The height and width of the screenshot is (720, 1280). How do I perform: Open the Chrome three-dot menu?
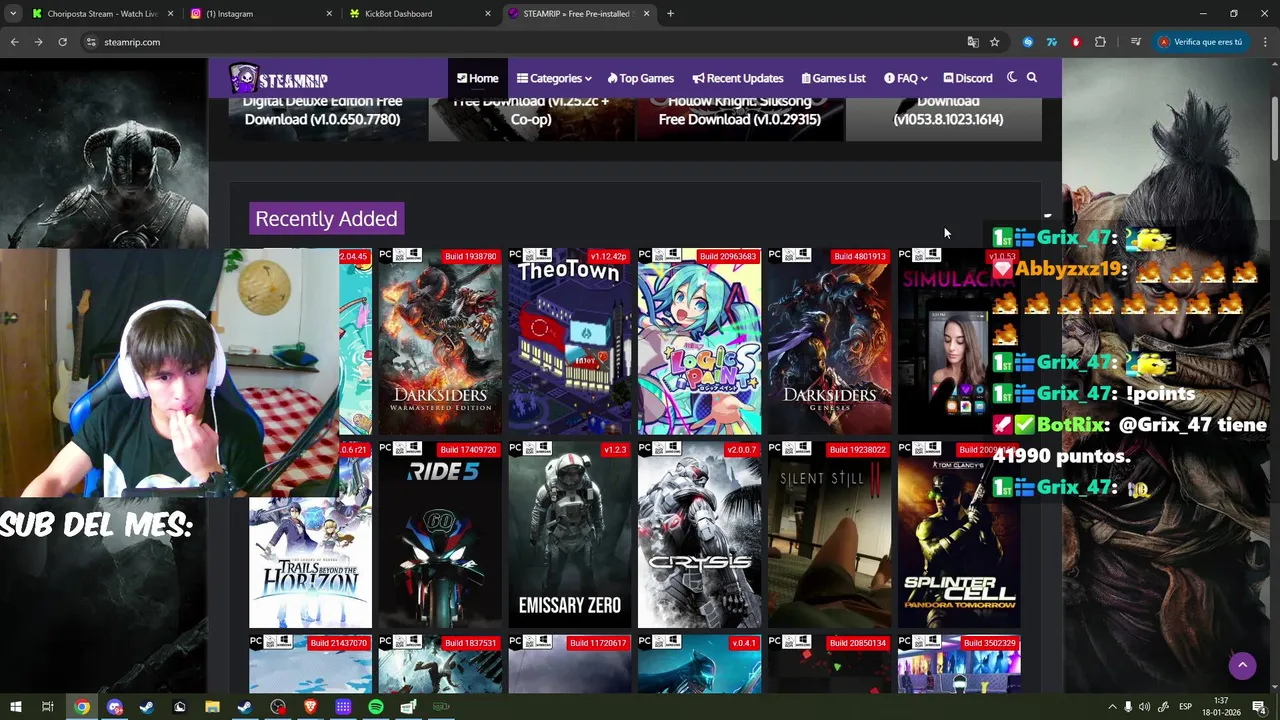pyautogui.click(x=1265, y=42)
